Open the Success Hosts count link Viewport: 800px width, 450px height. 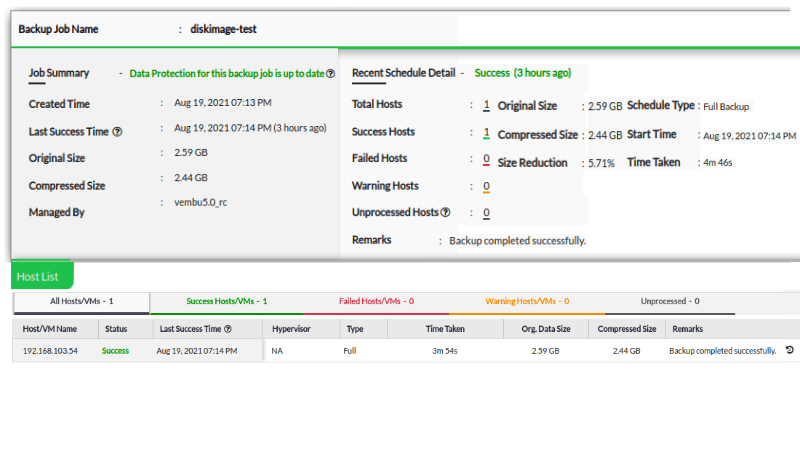[x=486, y=132]
